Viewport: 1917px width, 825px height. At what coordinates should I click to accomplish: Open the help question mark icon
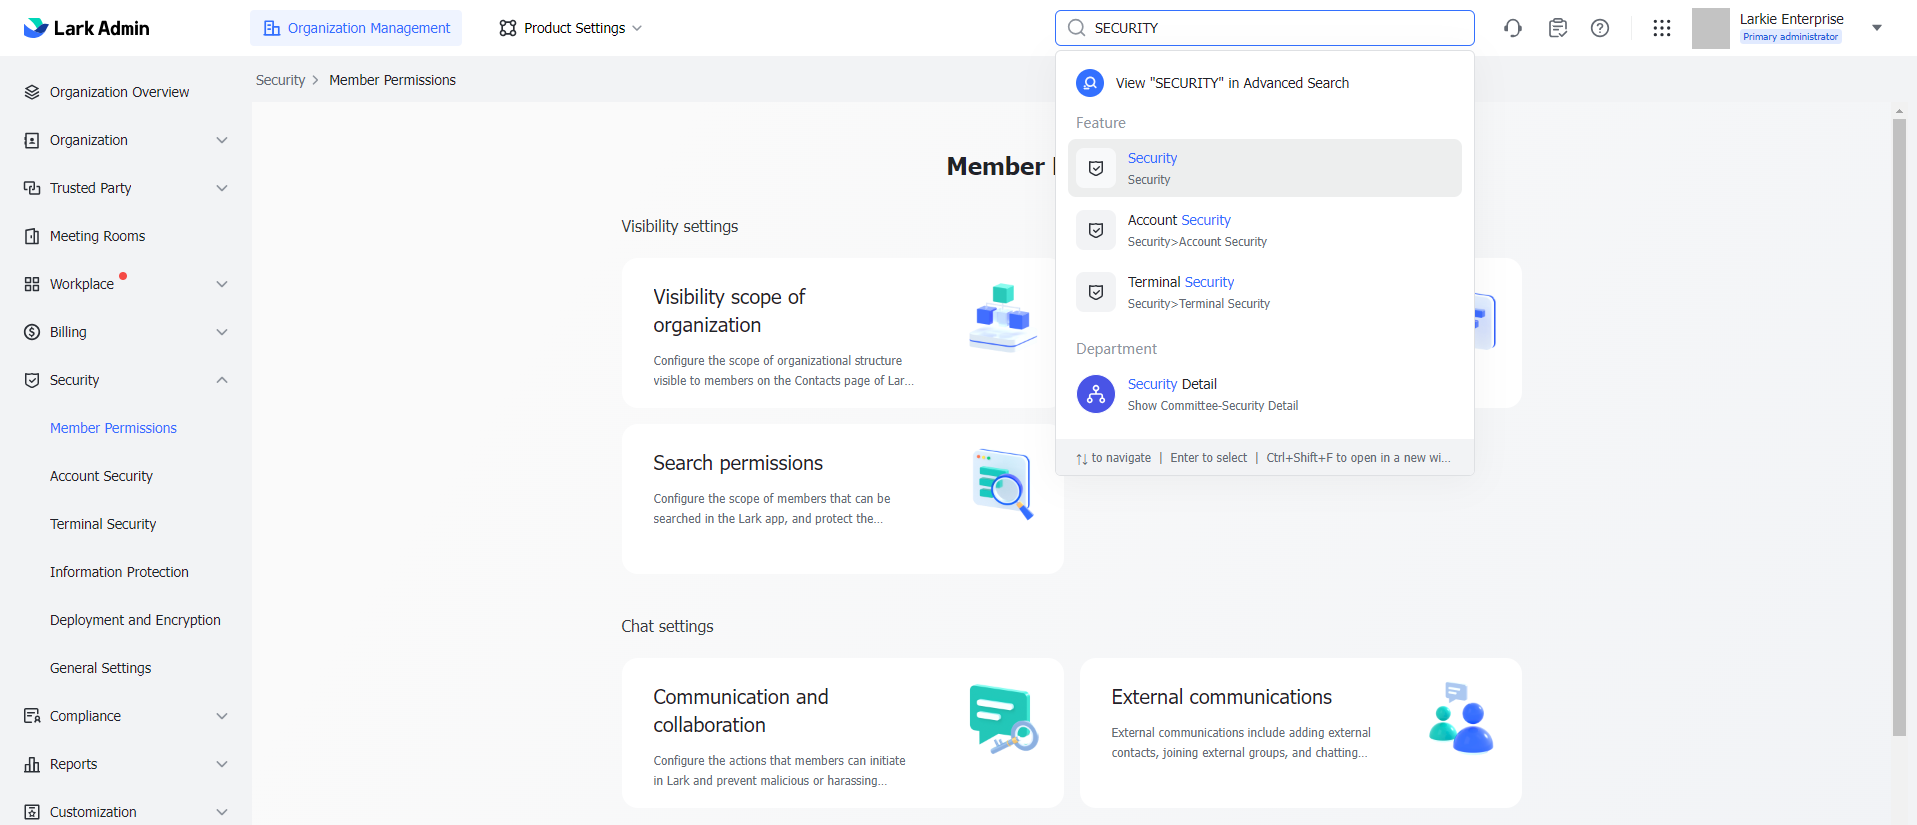pyautogui.click(x=1600, y=28)
